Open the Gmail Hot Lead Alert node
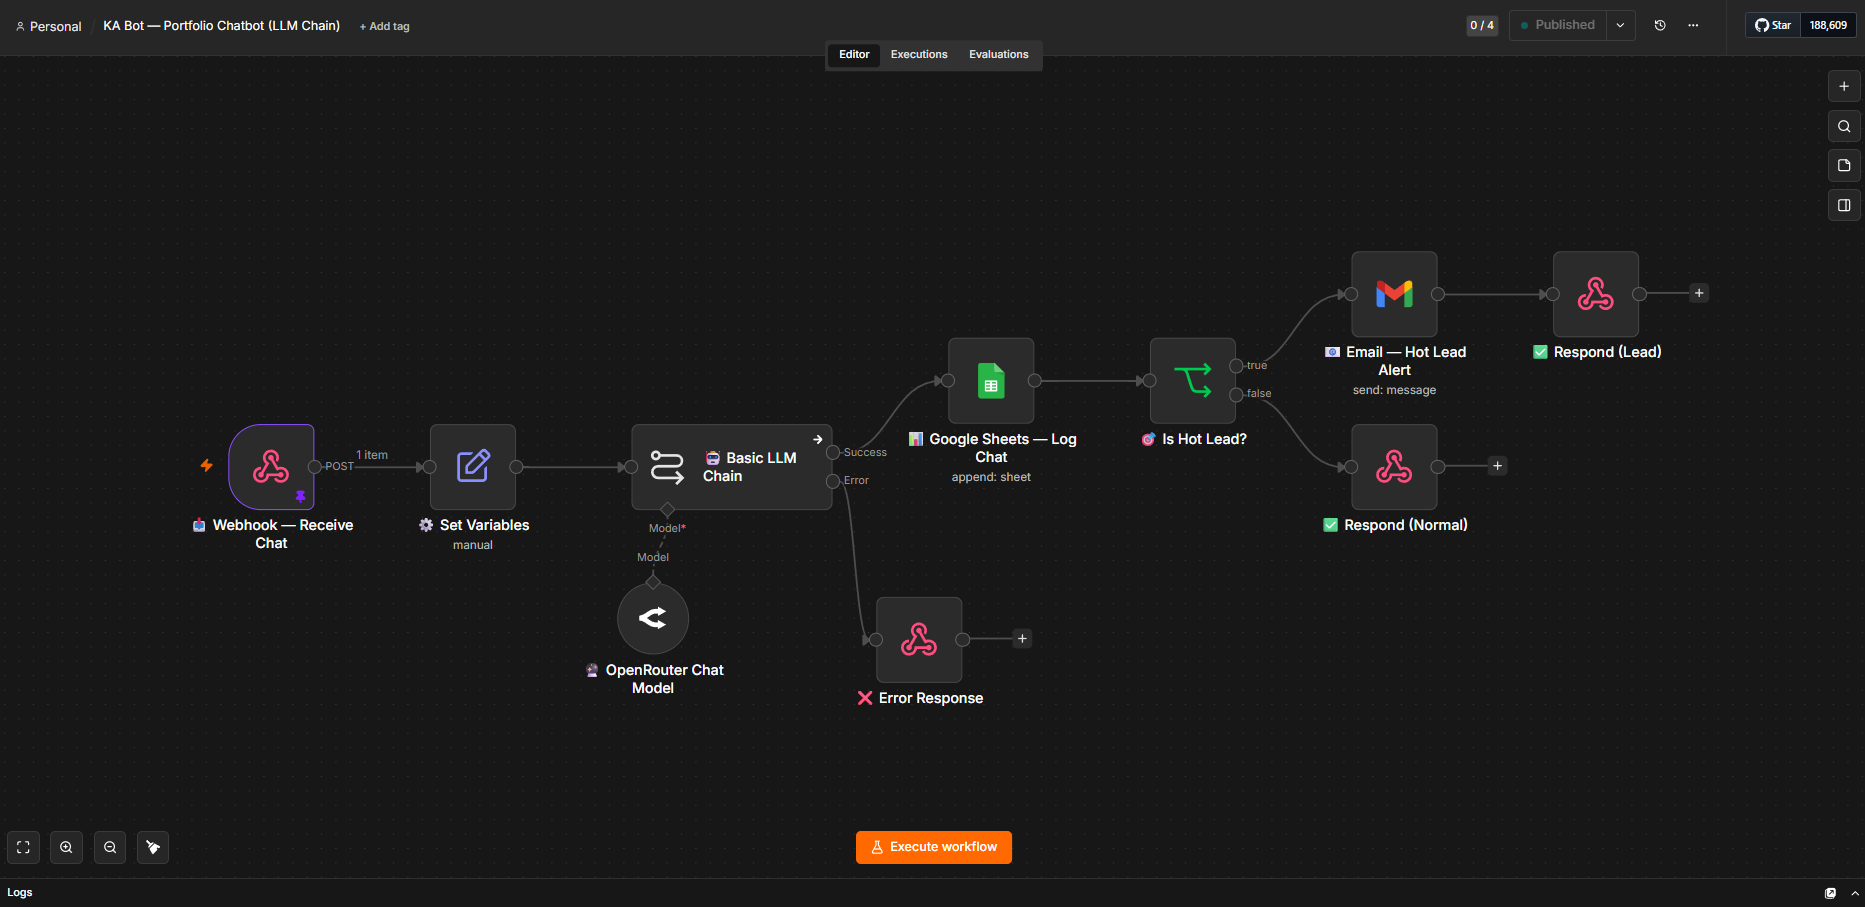This screenshot has height=907, width=1865. [1394, 294]
